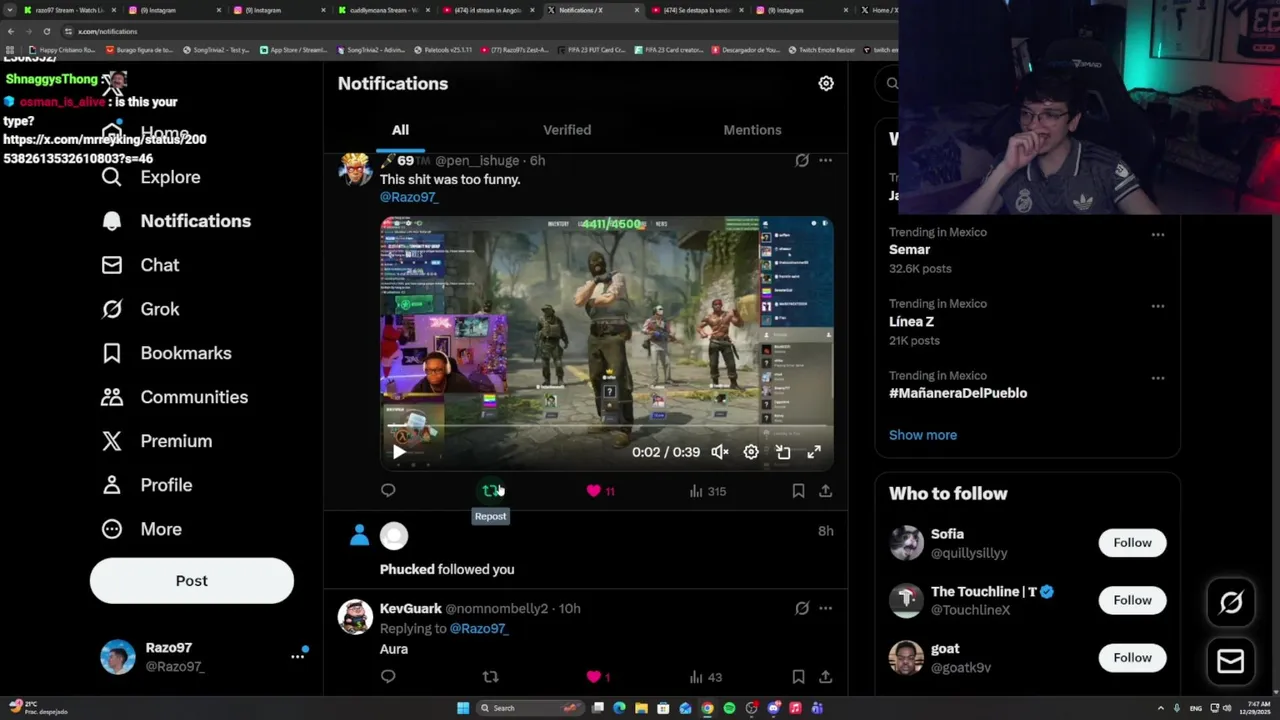Repost the pen_ishuge post
Viewport: 1280px width, 720px height.
pyautogui.click(x=490, y=491)
